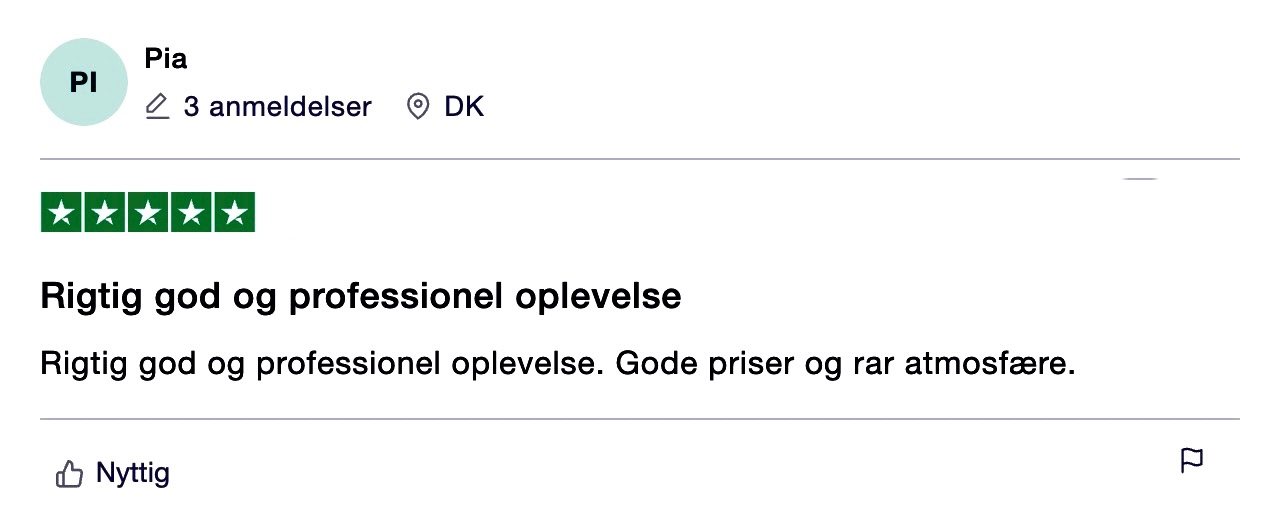Mark the review as Nyttig

(132, 473)
